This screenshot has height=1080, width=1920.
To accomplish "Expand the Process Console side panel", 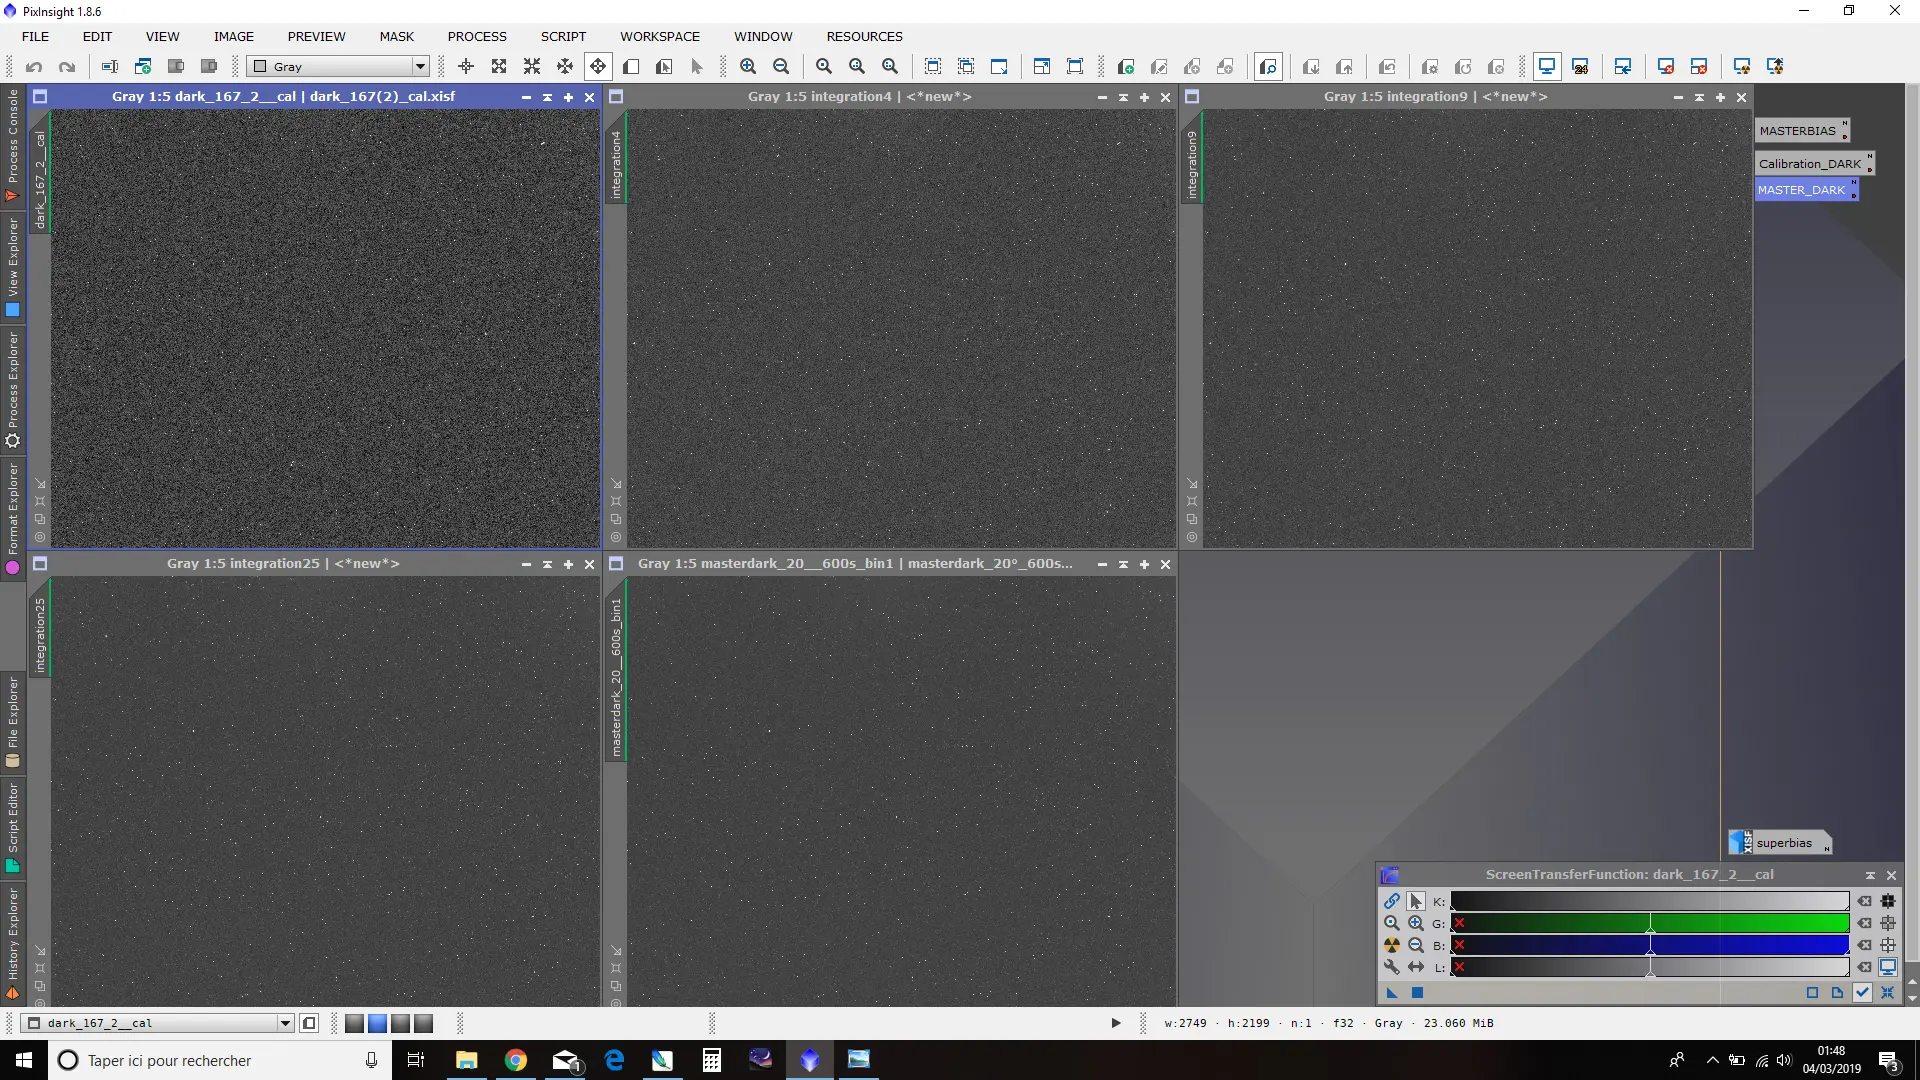I will 12,145.
